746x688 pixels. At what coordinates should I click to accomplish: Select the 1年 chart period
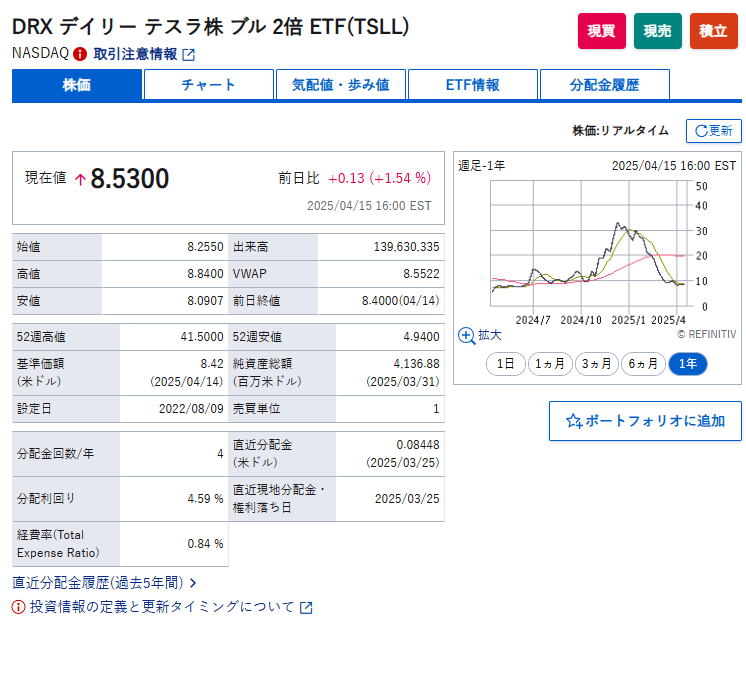[x=687, y=364]
